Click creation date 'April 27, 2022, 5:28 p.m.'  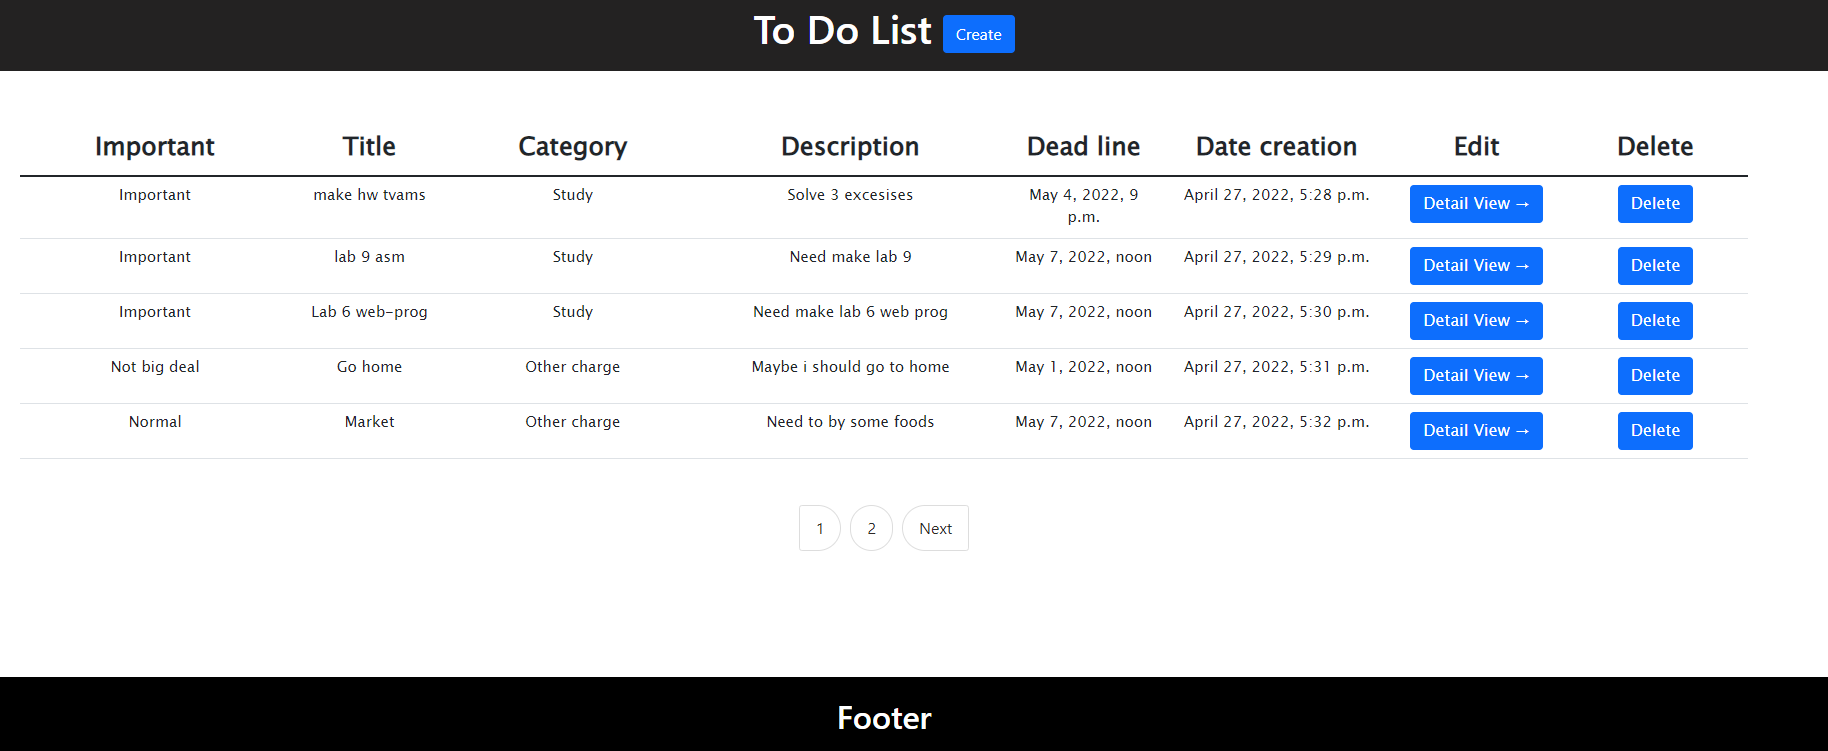pos(1276,195)
